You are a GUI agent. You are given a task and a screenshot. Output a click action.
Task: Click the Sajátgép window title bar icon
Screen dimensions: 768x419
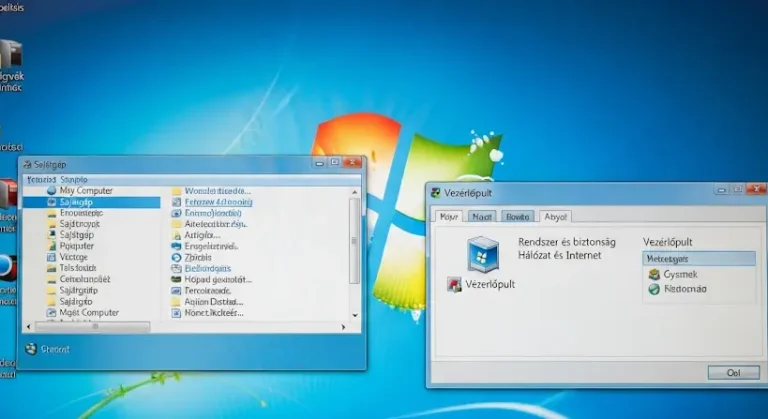(27, 165)
